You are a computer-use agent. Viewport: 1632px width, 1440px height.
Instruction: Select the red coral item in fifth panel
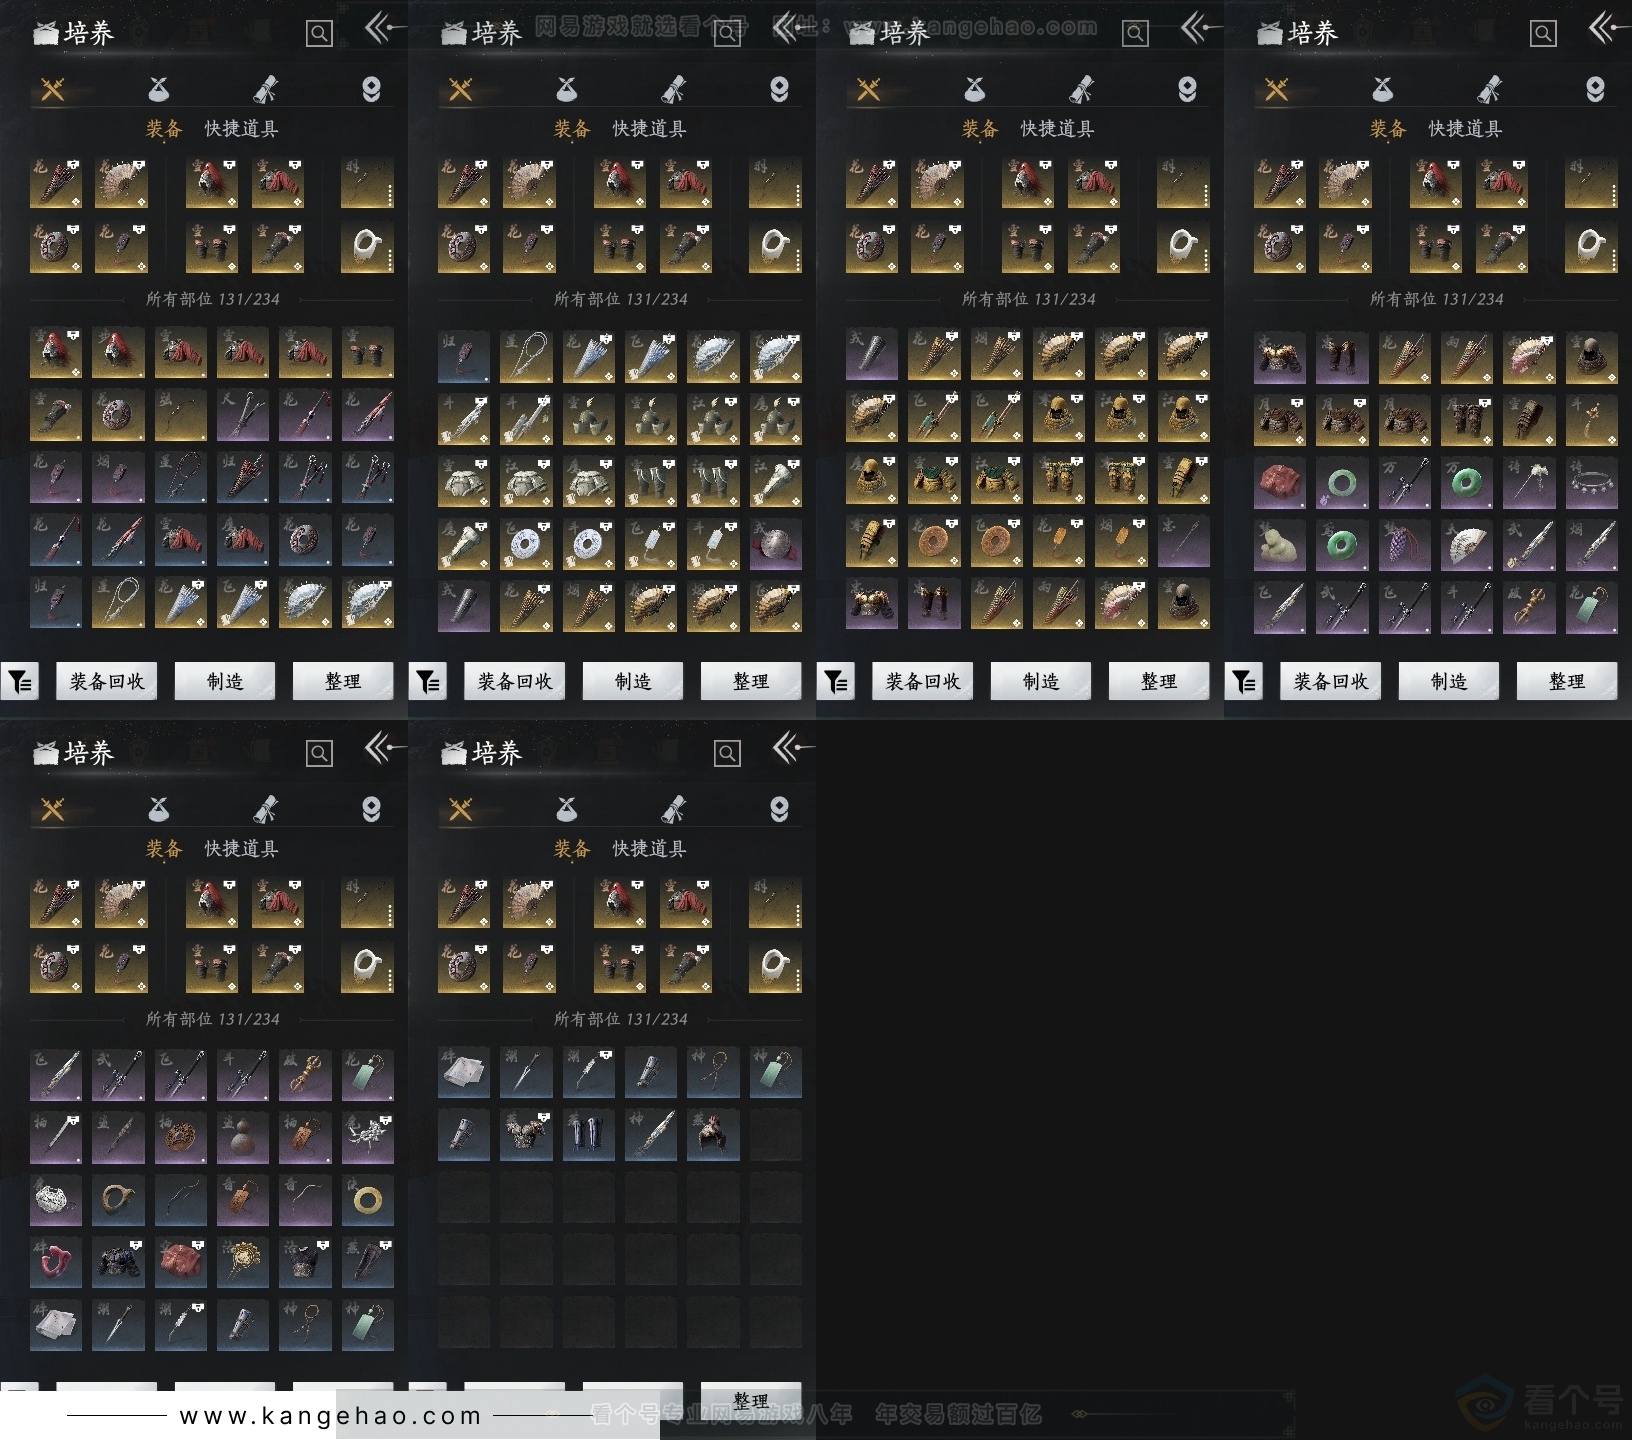tap(56, 1261)
